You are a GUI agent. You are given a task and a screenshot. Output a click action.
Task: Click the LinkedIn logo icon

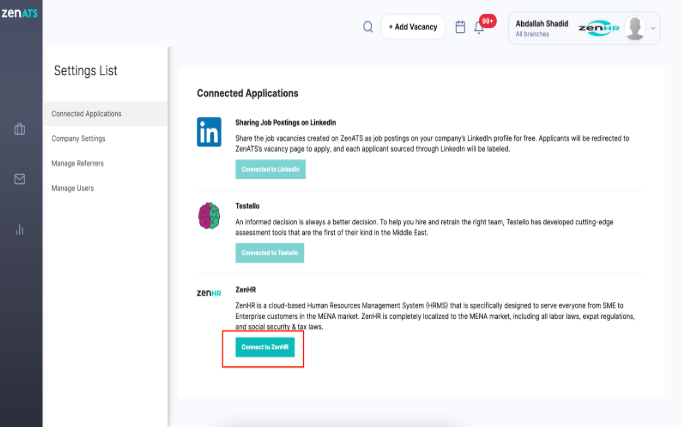click(x=209, y=132)
